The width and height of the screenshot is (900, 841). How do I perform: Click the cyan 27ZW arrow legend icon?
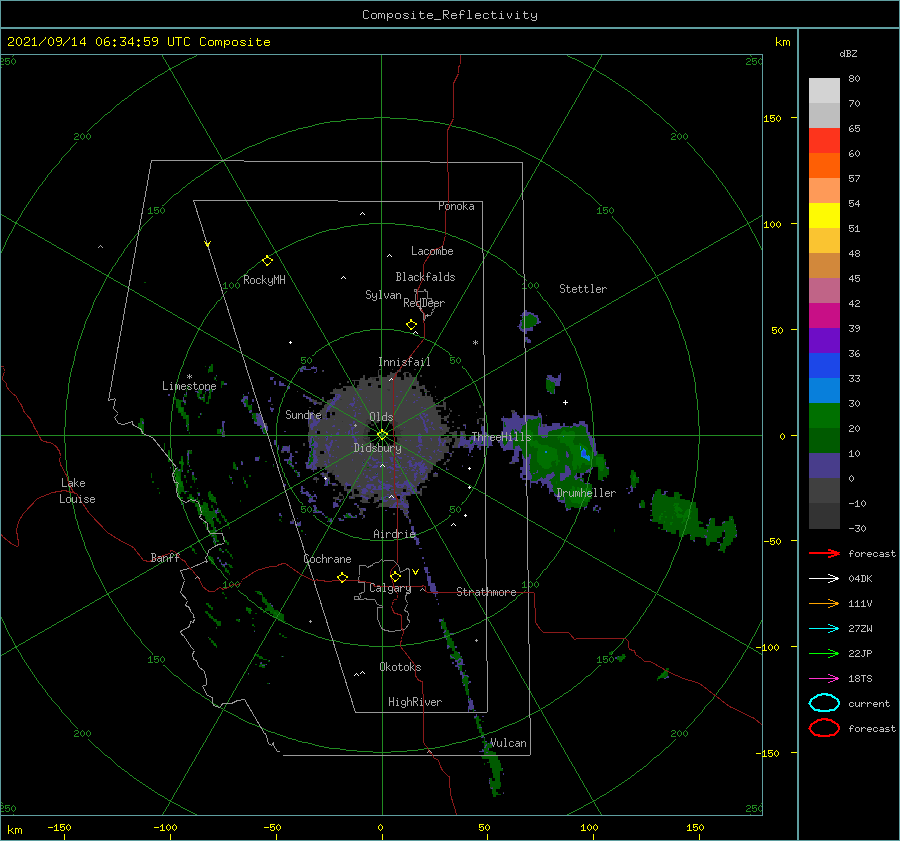(824, 629)
